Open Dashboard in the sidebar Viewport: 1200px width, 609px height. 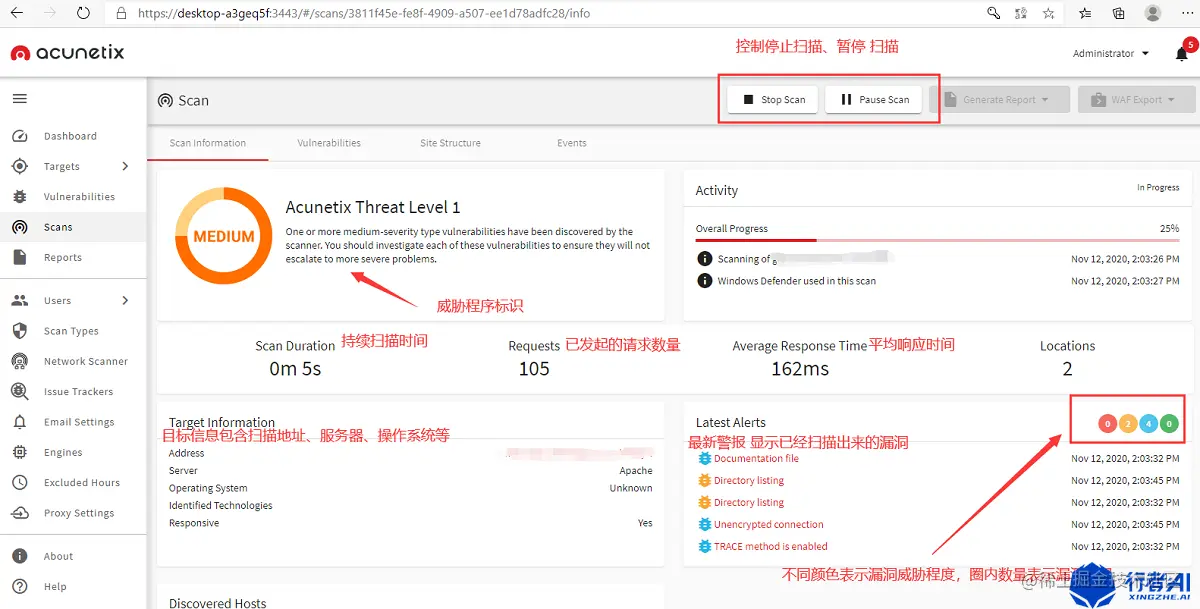pos(70,136)
